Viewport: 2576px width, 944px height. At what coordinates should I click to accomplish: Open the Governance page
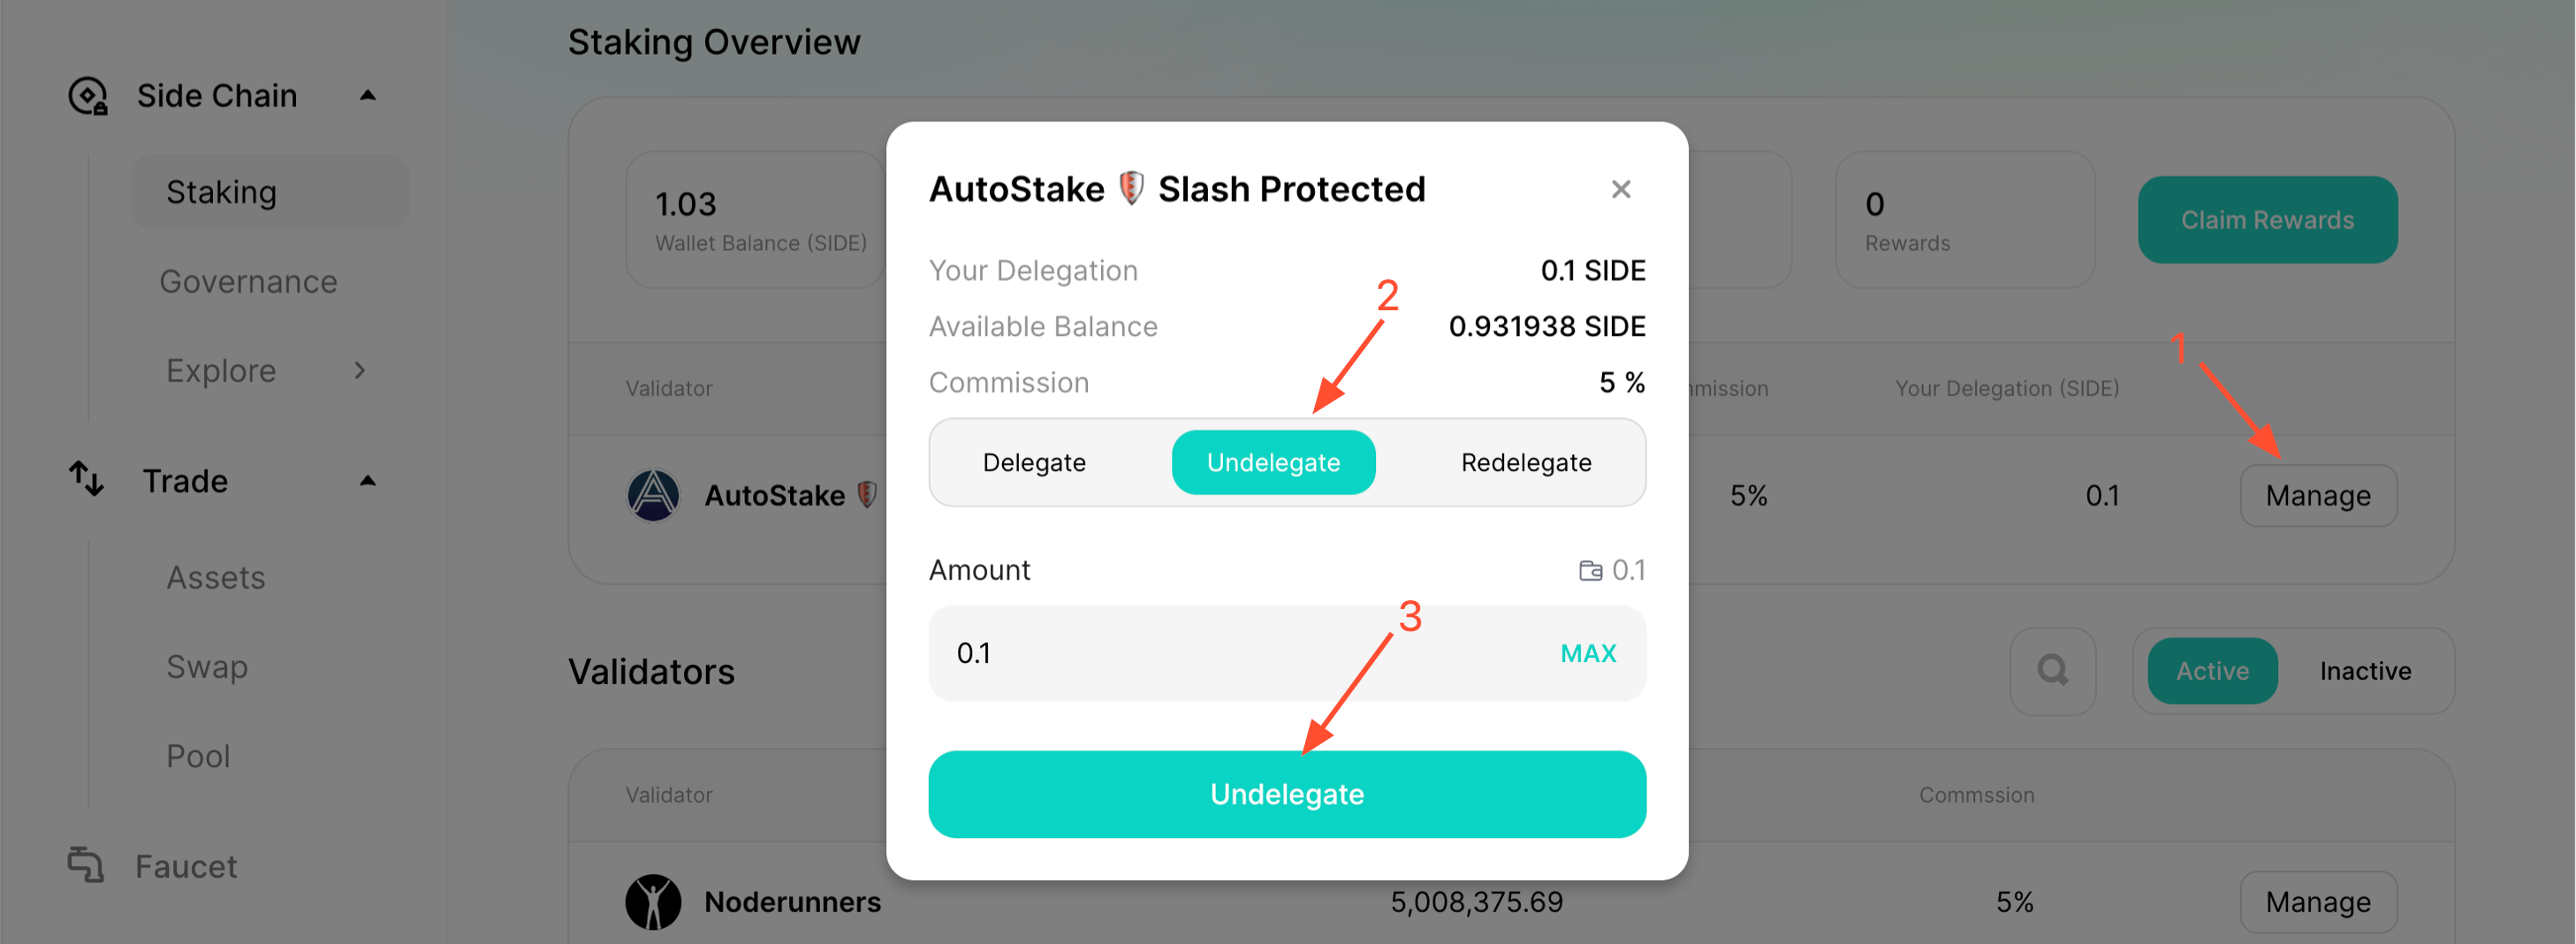[249, 282]
